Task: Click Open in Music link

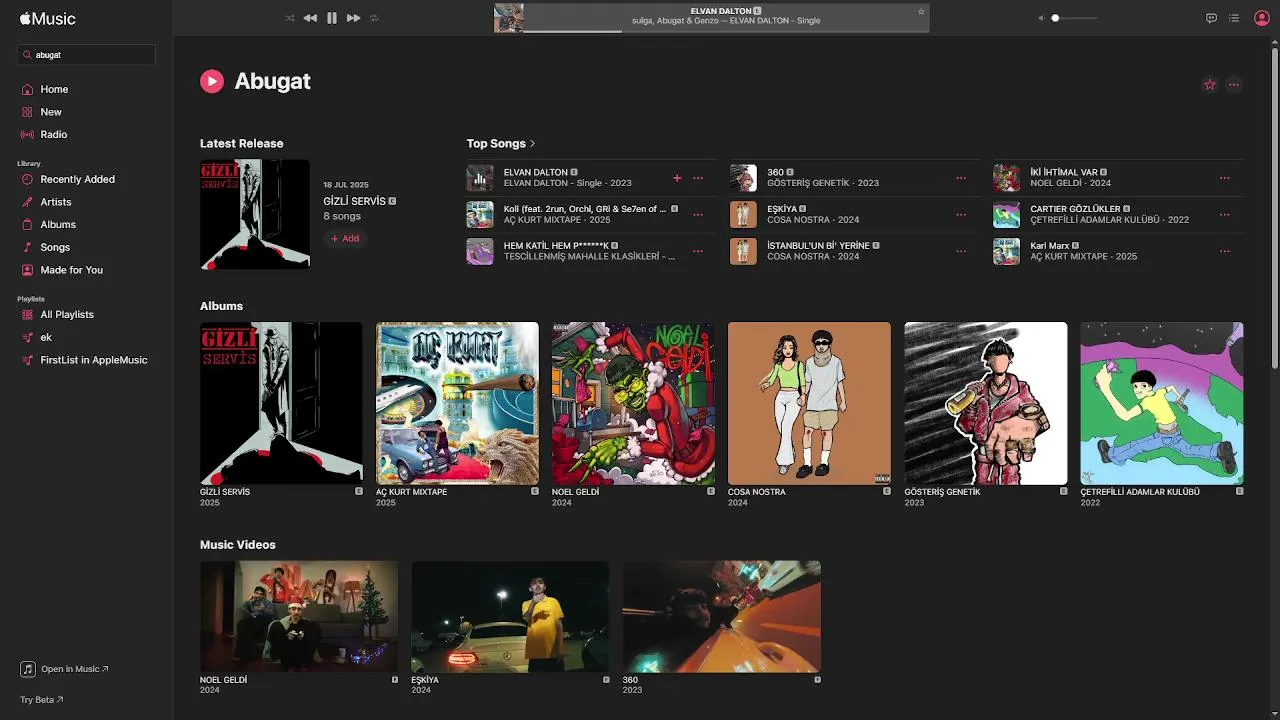Action: coord(65,669)
